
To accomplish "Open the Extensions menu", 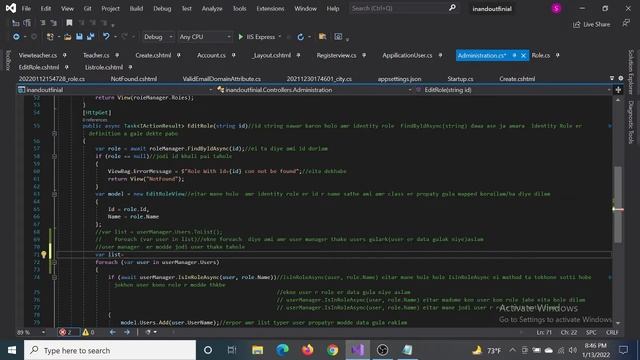I will pyautogui.click(x=270, y=8).
